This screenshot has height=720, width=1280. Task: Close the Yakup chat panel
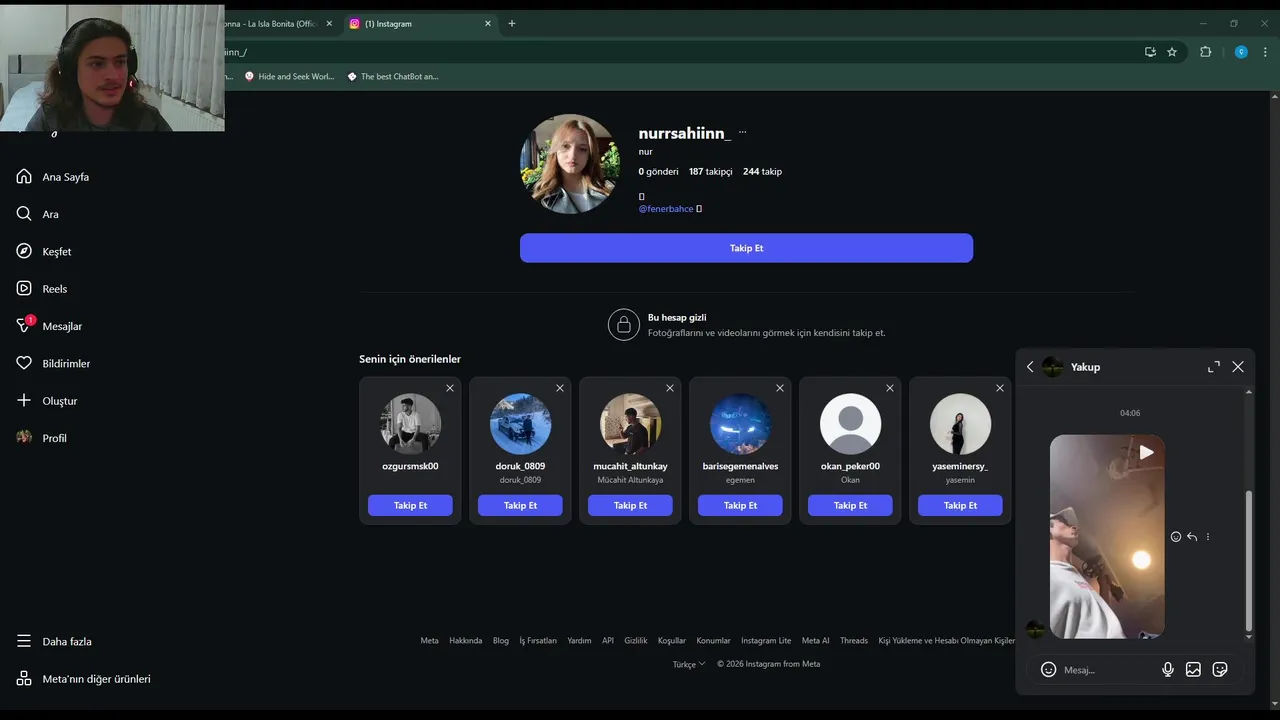coord(1238,367)
